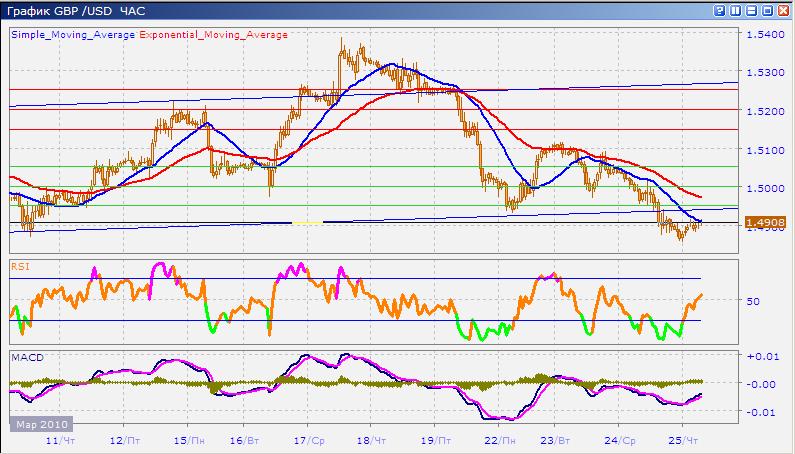Click the 25/Чт date label
795x454 pixels.
coord(683,440)
